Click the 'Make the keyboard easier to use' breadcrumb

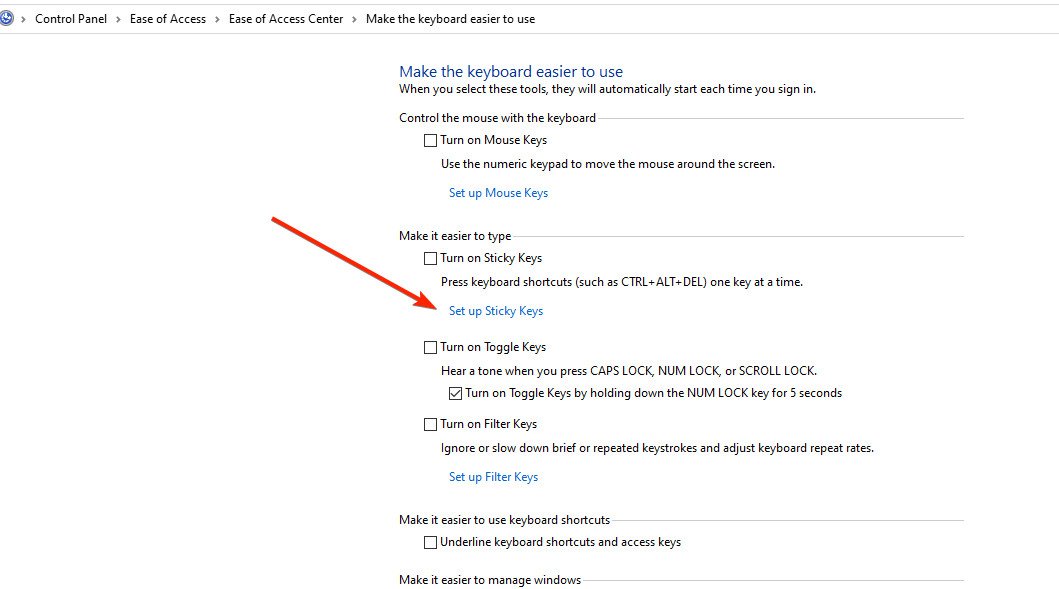(x=450, y=19)
